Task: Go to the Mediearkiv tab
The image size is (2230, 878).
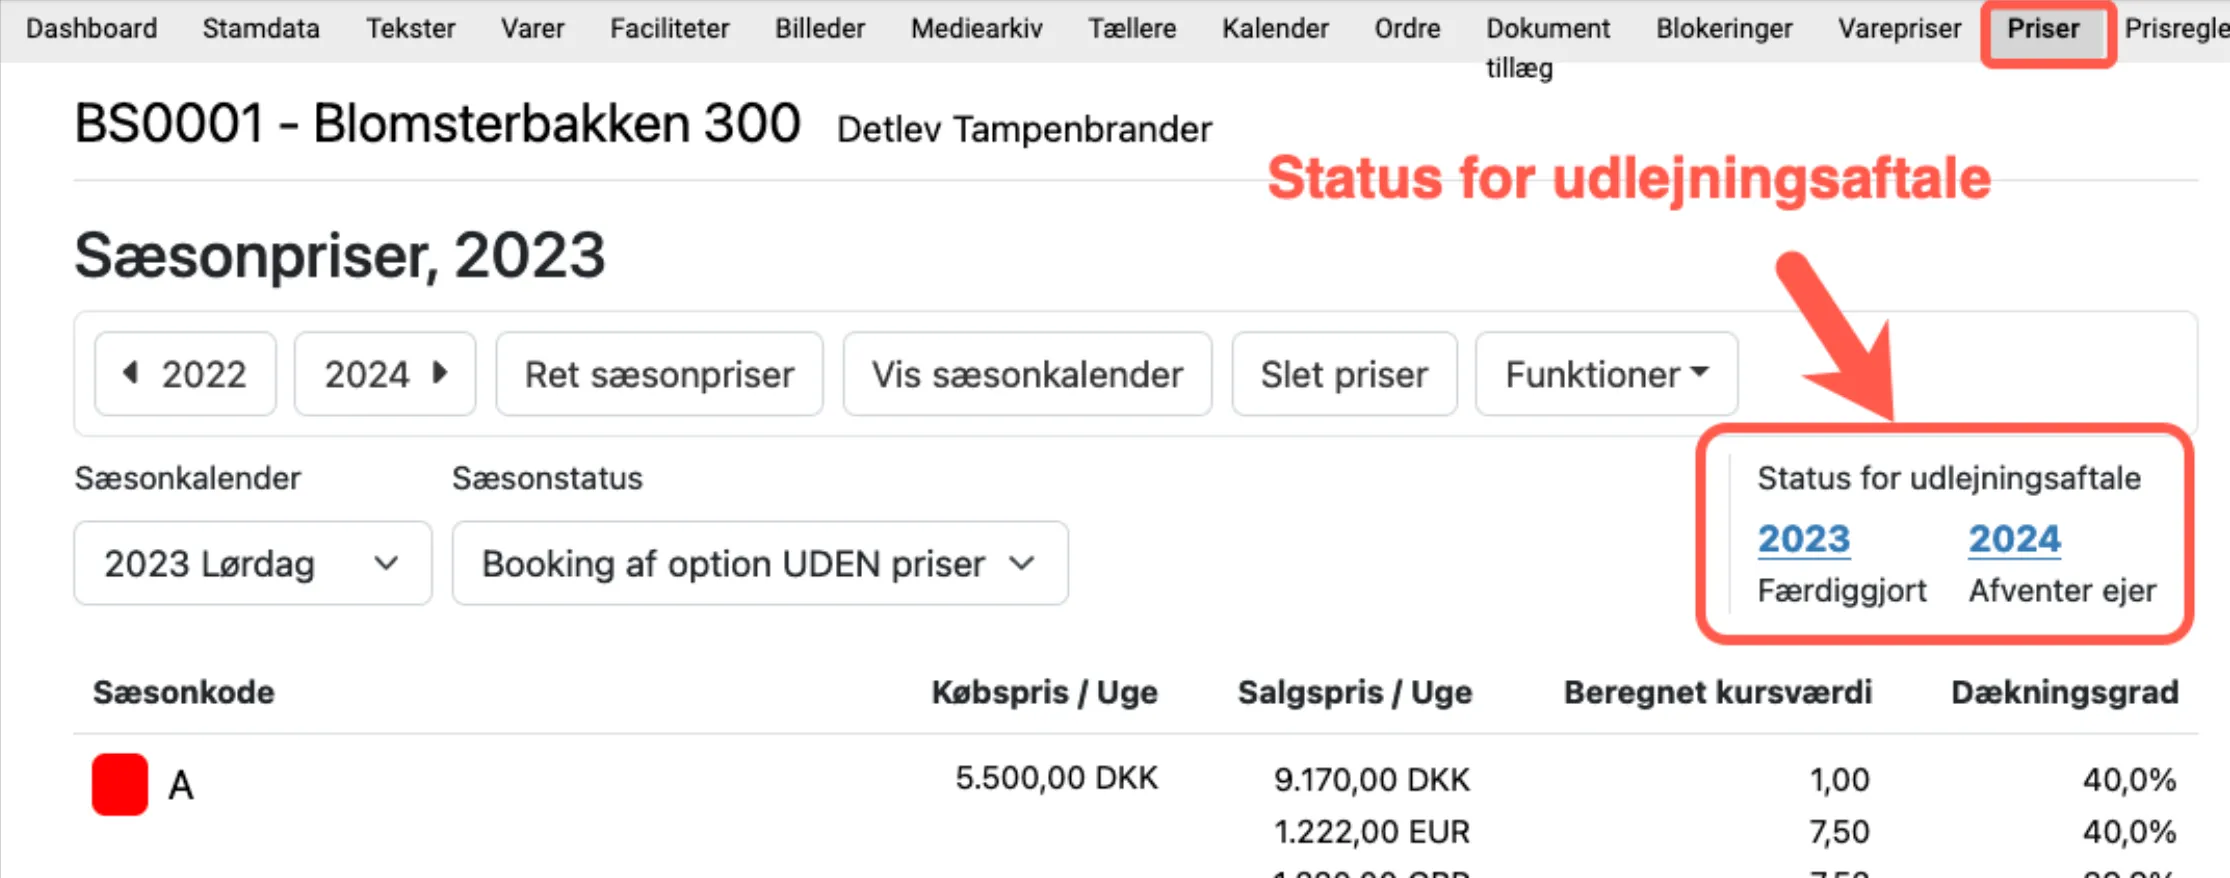Action: [x=975, y=29]
